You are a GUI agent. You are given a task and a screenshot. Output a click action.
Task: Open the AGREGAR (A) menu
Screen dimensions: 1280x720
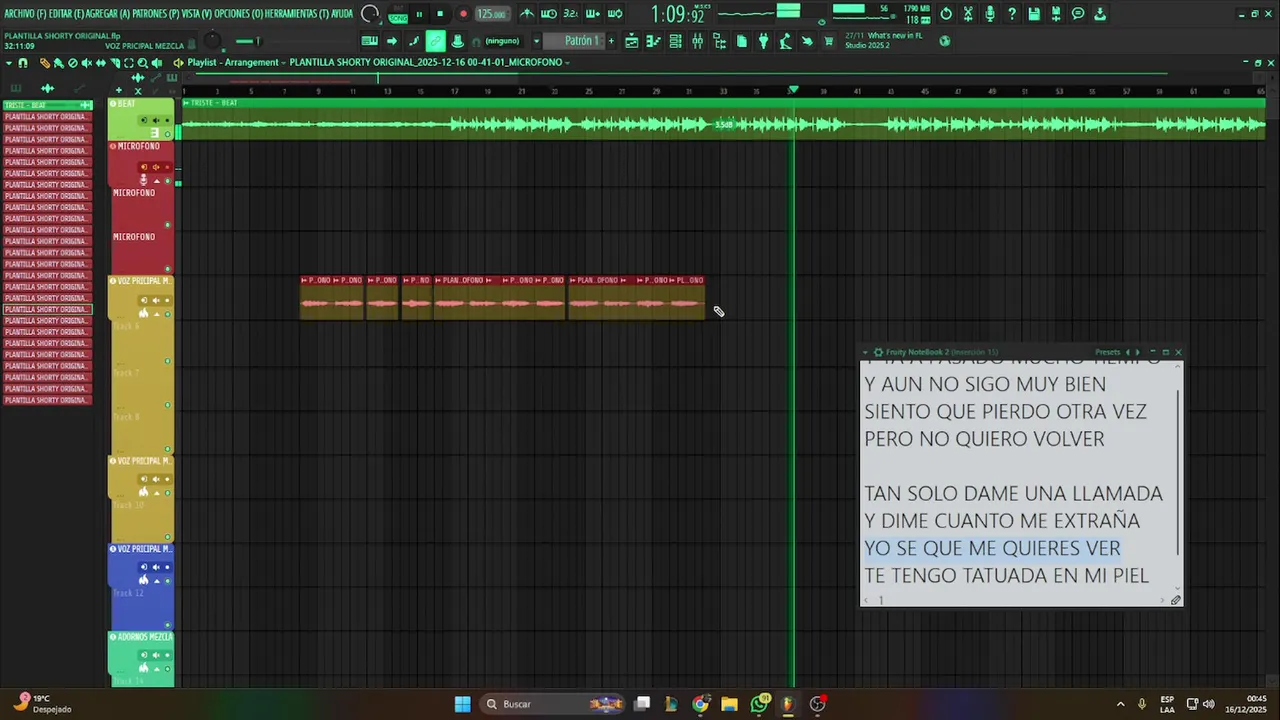109,14
